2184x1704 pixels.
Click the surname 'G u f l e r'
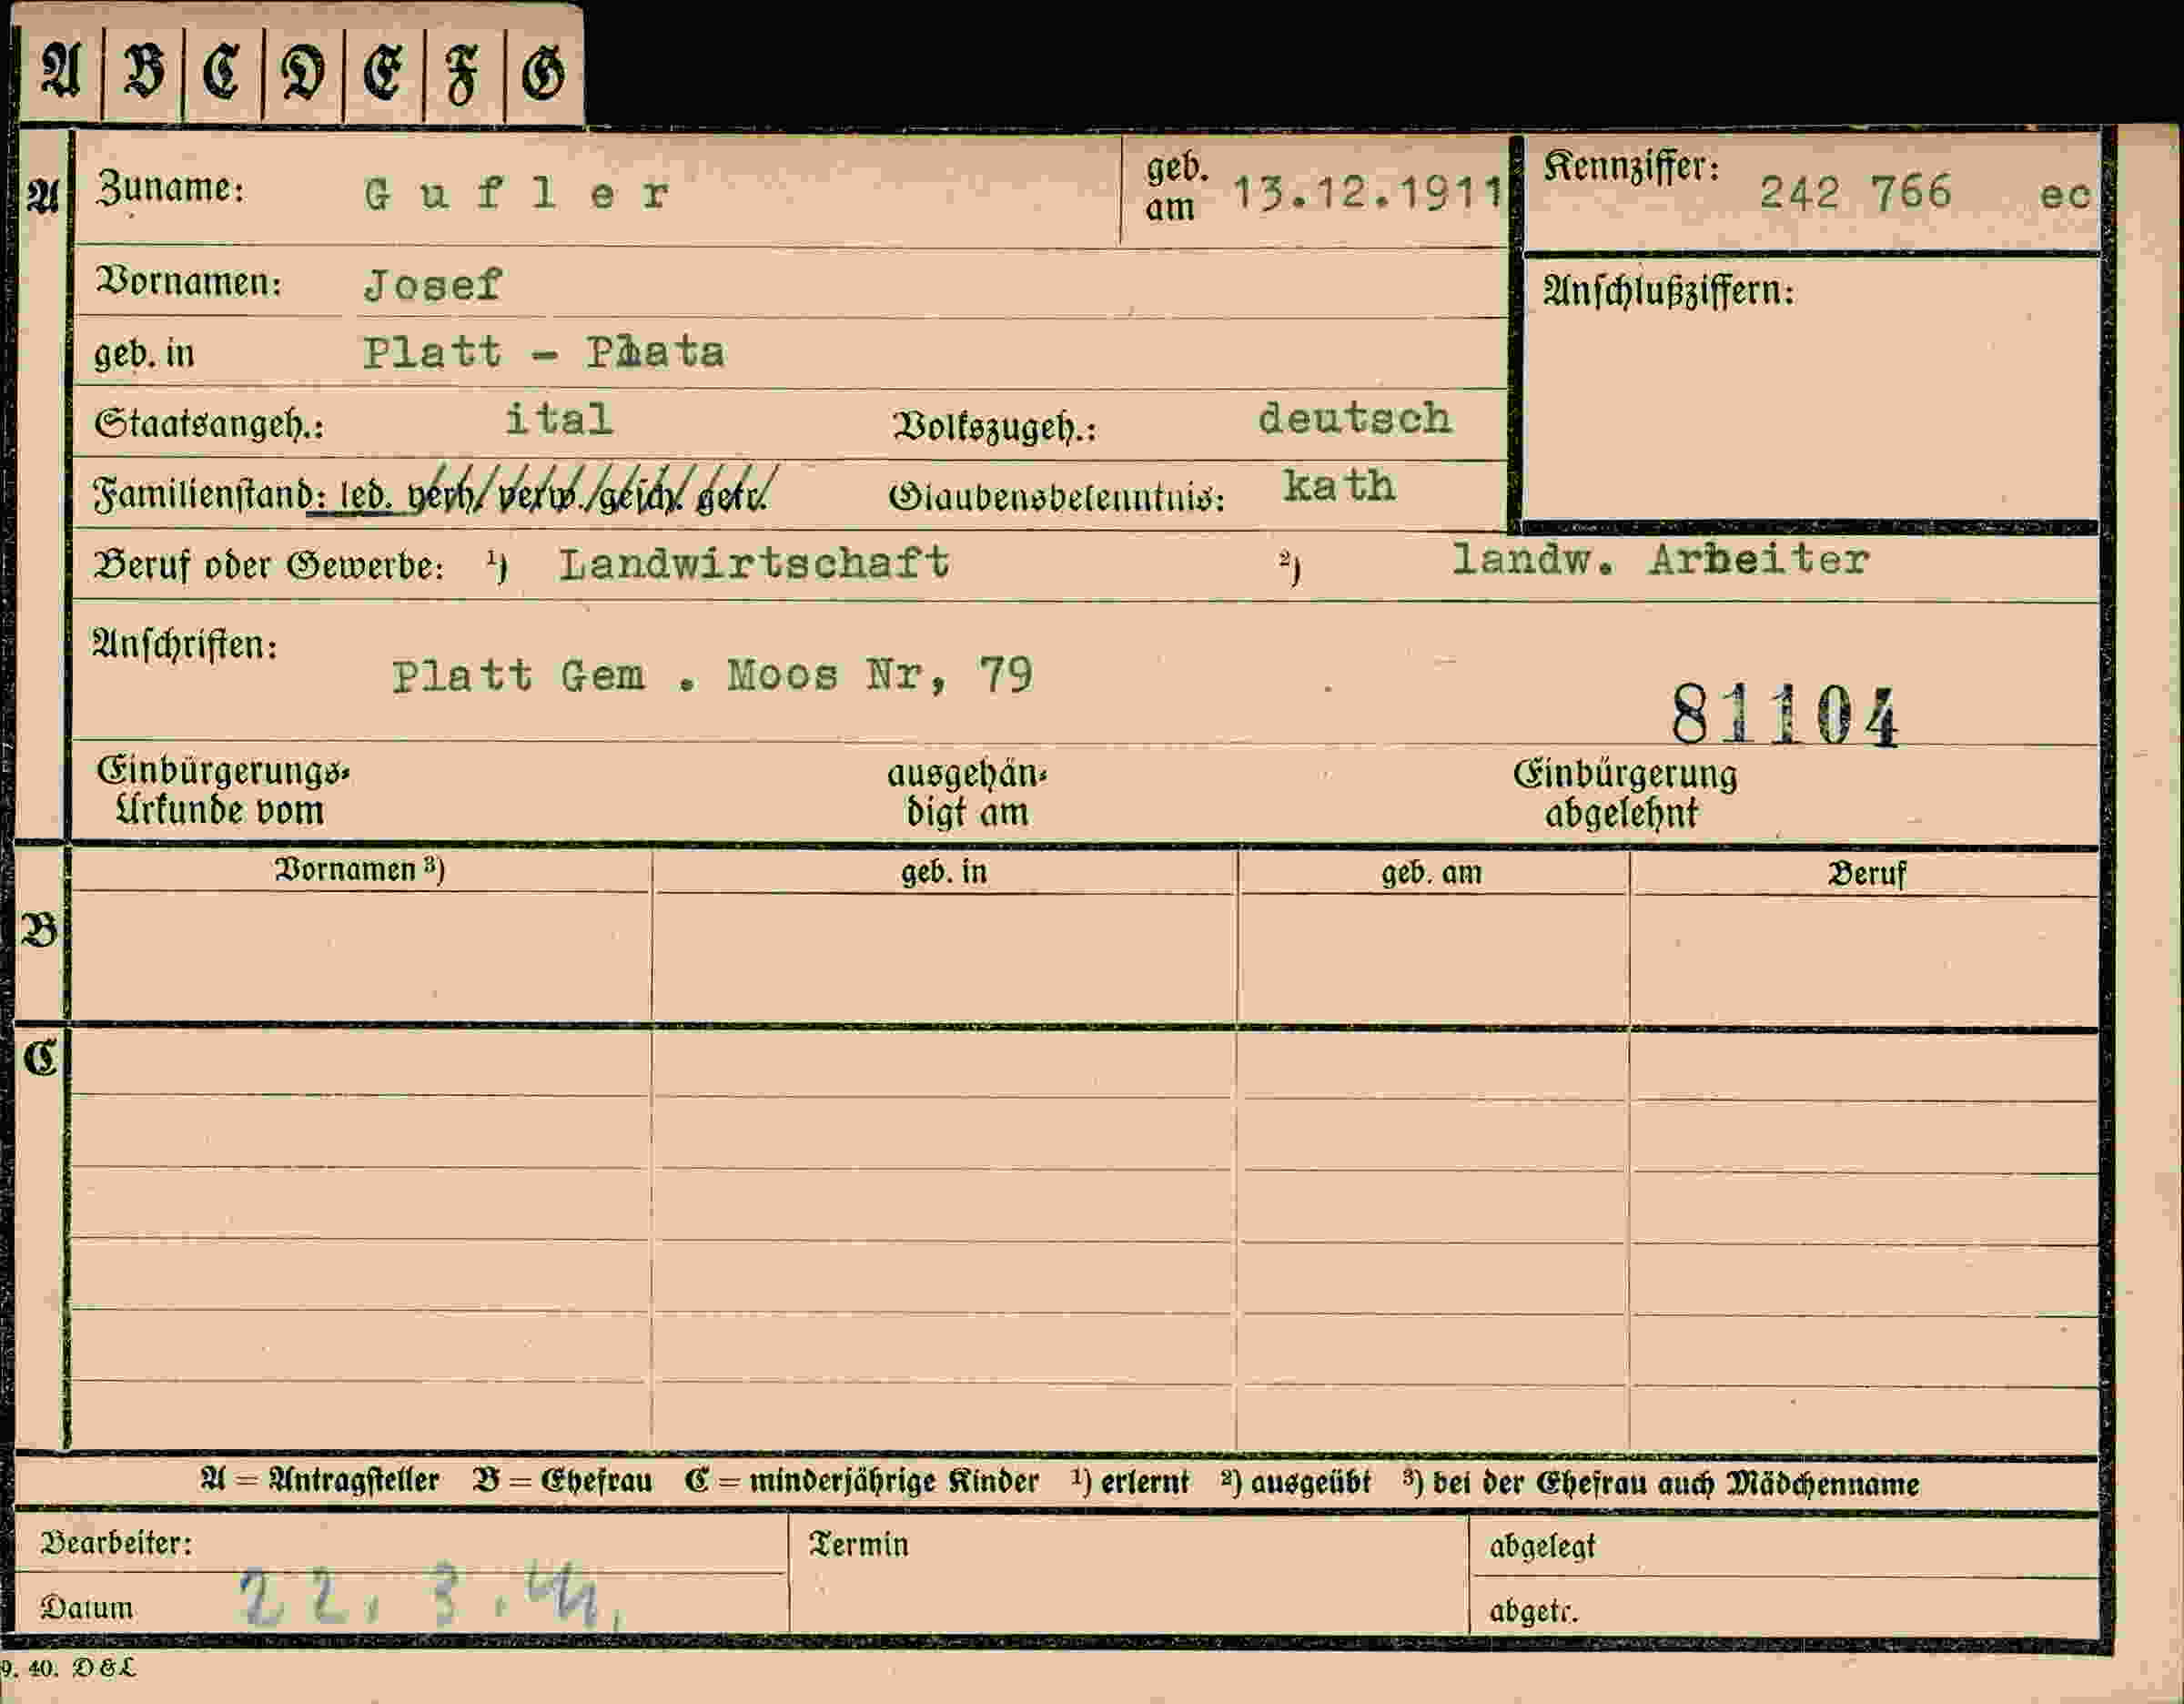516,193
